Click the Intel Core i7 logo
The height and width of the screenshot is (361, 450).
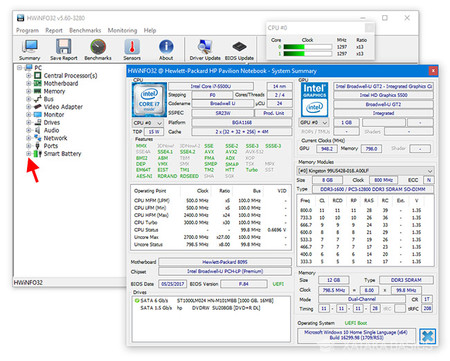coord(149,99)
